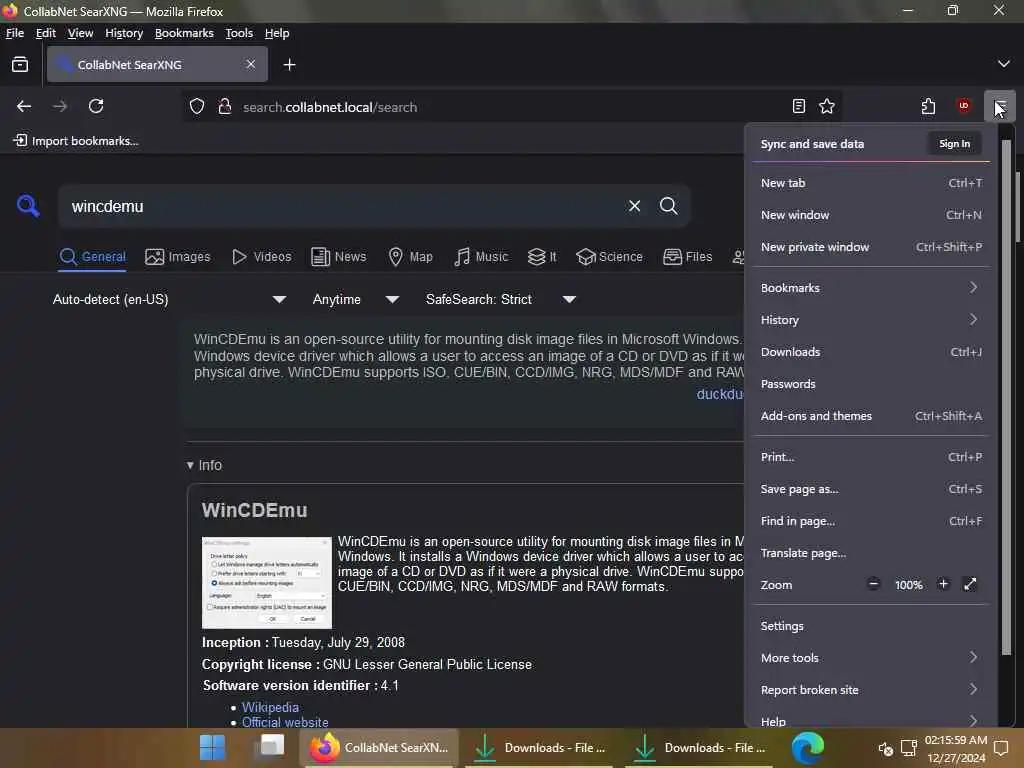Click the WinCDEmu settings thumbnail image
The height and width of the screenshot is (768, 1024).
266,583
